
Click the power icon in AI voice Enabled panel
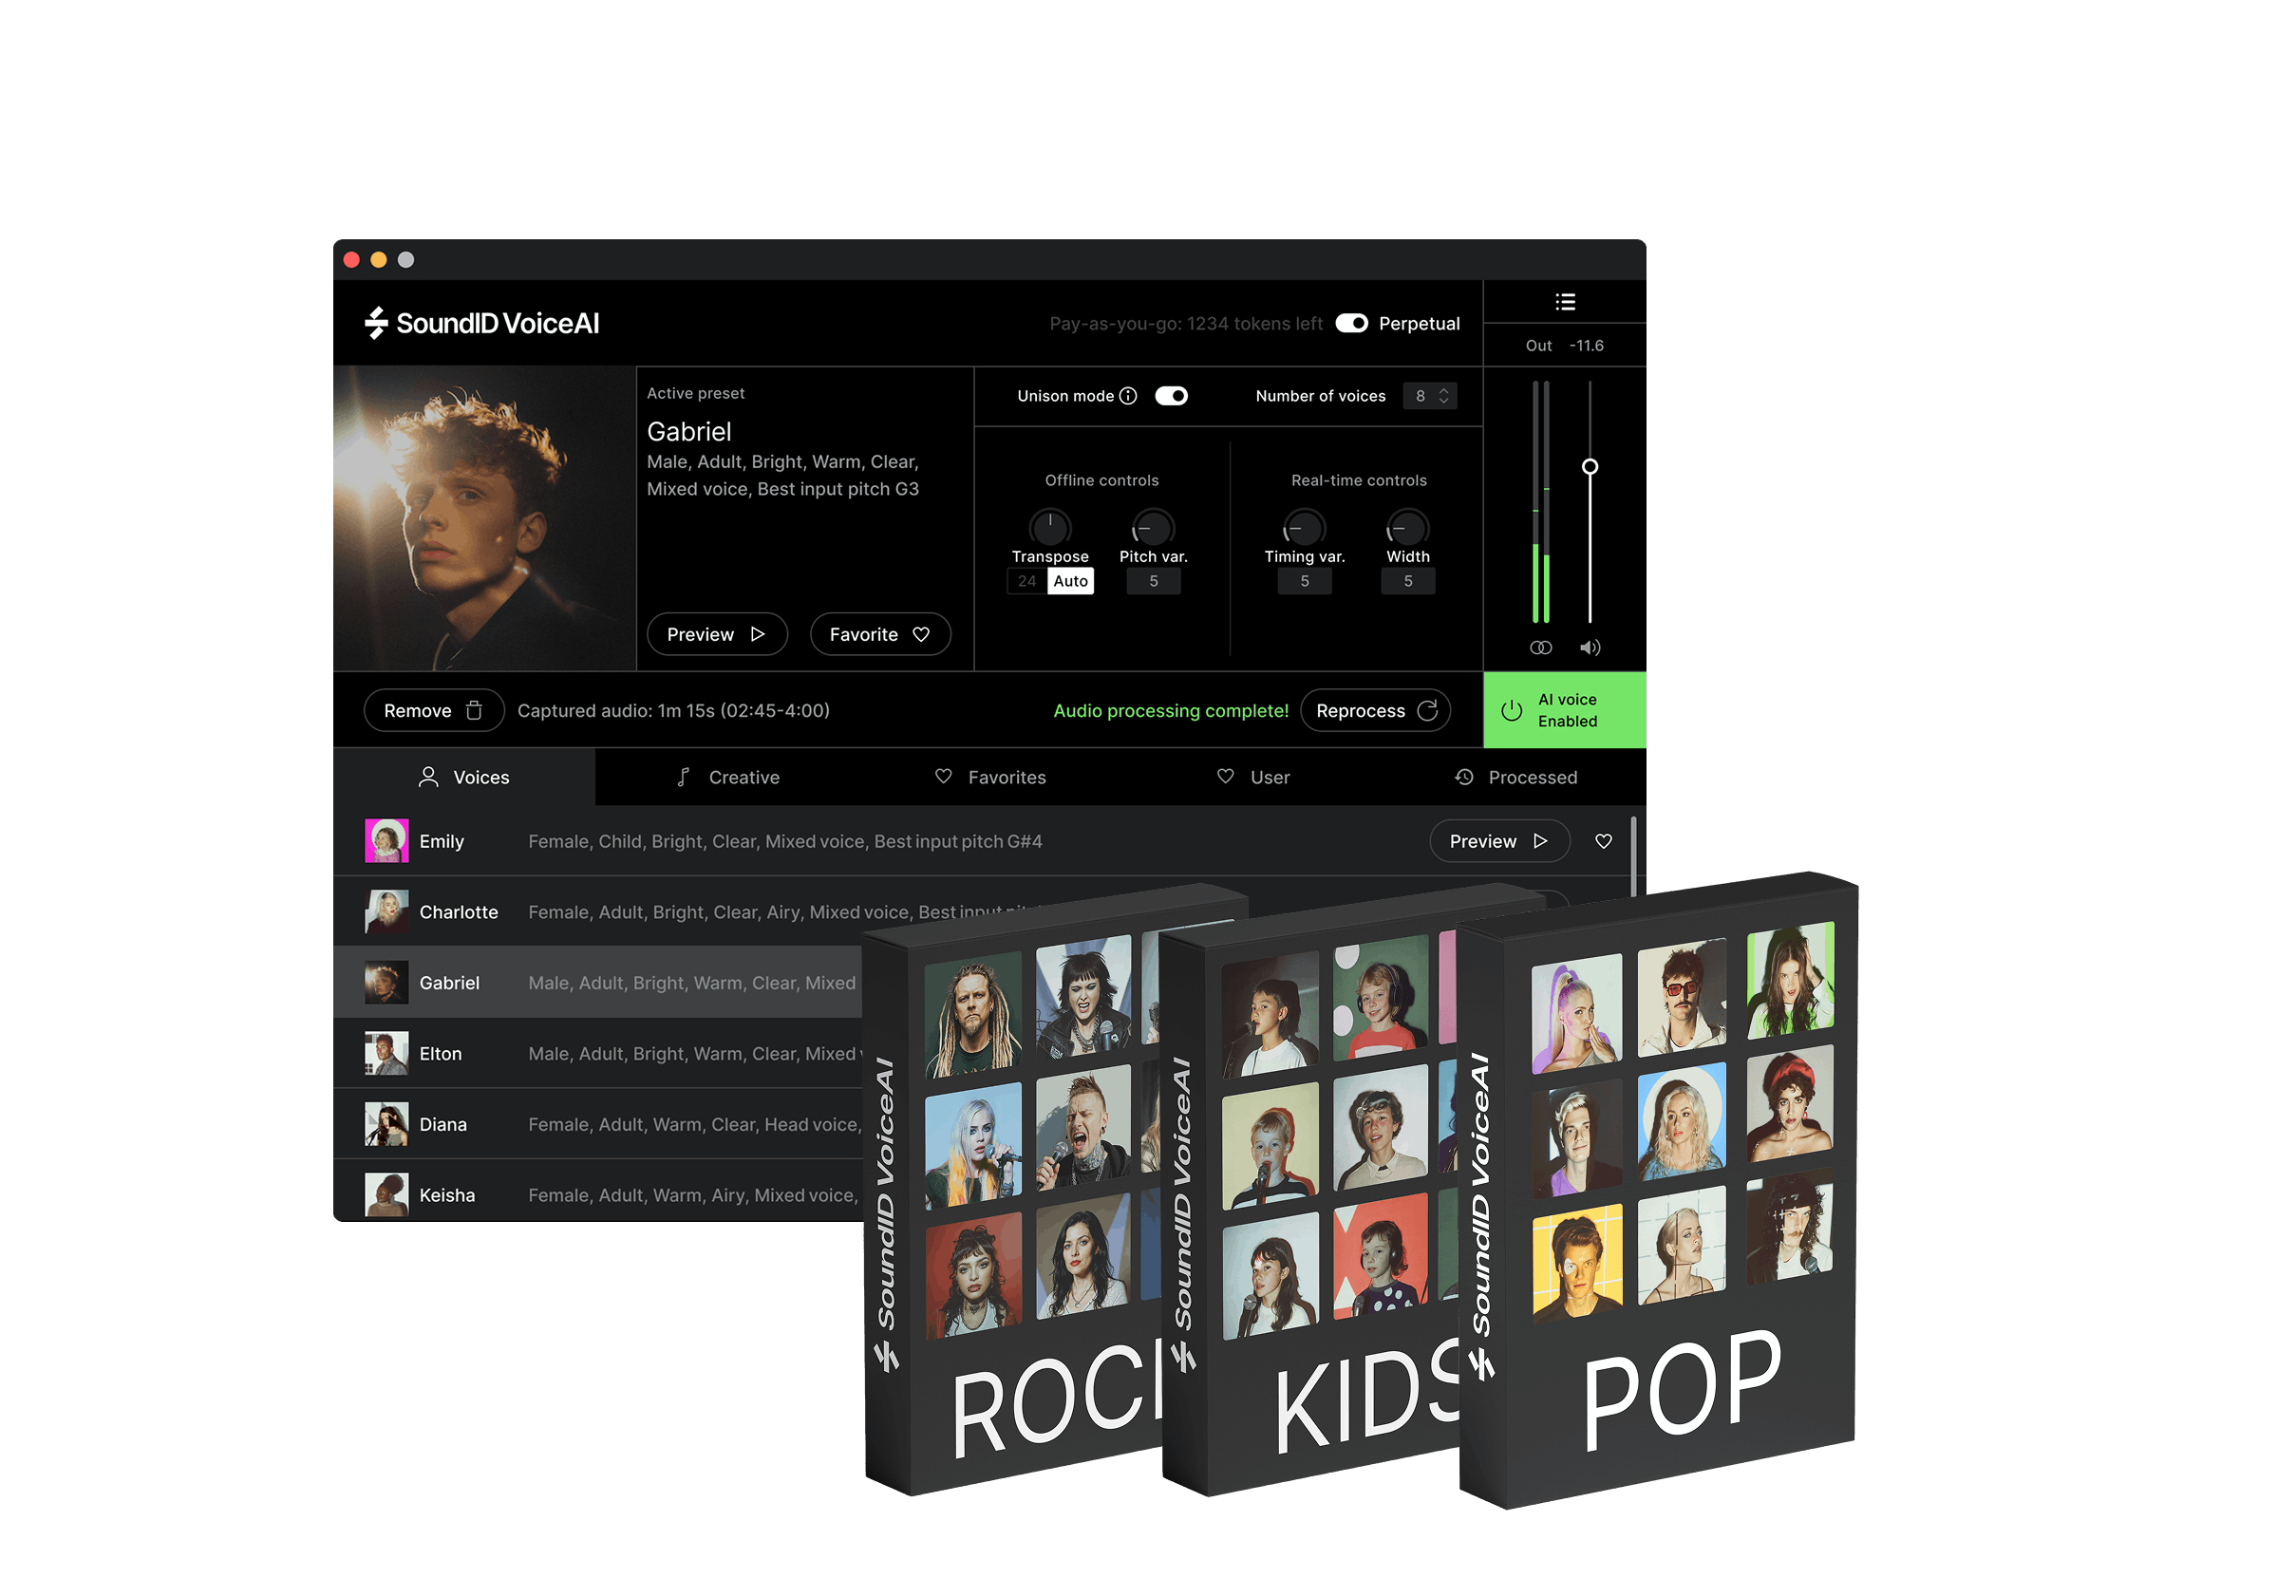1510,710
